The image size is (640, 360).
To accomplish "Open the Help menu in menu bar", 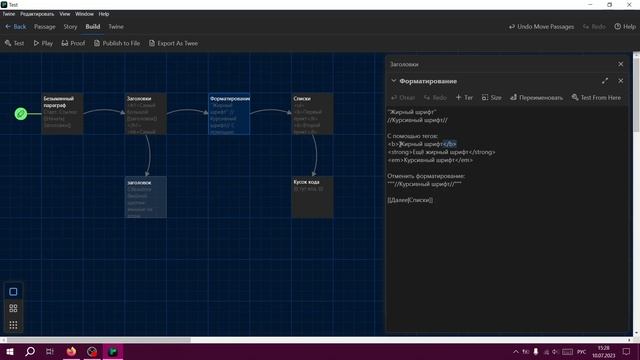I will pyautogui.click(x=104, y=14).
